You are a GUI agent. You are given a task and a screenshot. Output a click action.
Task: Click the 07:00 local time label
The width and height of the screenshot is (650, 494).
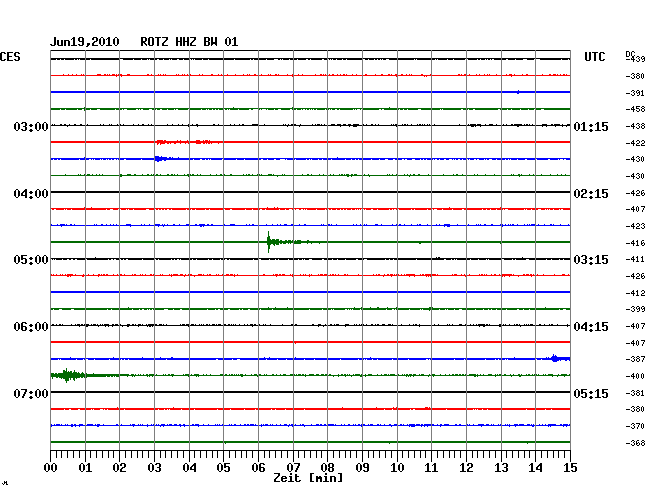click(x=31, y=393)
